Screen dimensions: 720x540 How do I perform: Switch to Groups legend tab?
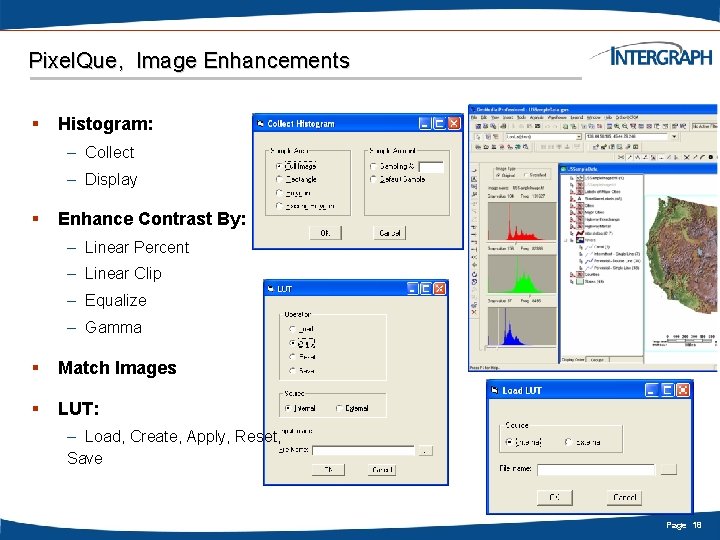tap(597, 360)
